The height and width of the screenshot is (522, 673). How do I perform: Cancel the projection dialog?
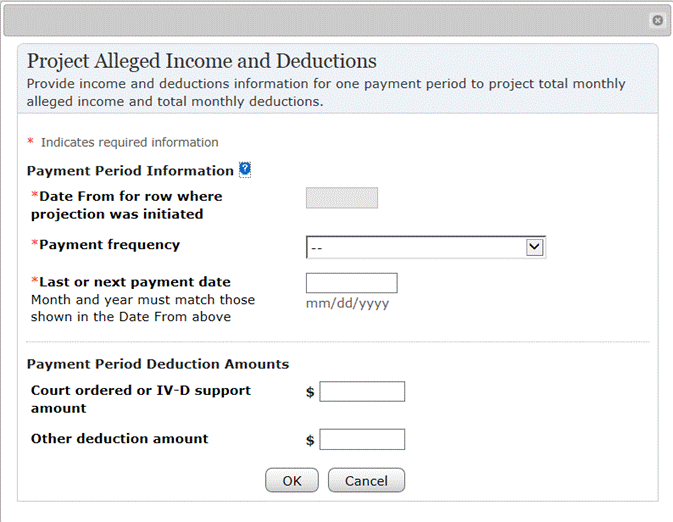coord(366,481)
